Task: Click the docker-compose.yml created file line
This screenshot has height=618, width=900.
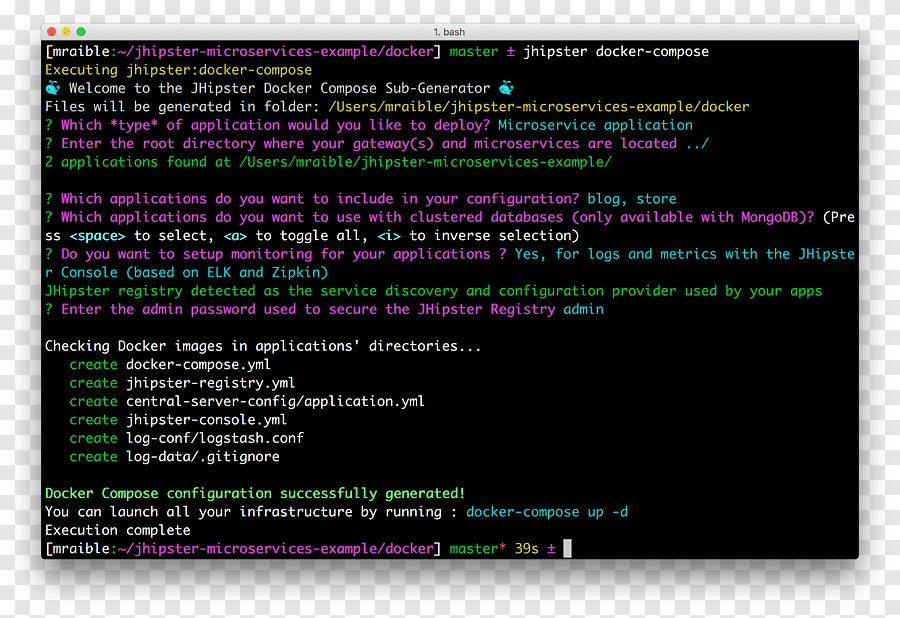Action: (170, 365)
